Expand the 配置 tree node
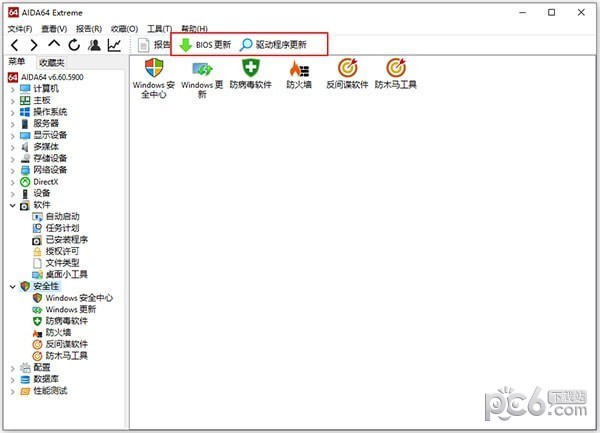The image size is (600, 433). click(12, 368)
